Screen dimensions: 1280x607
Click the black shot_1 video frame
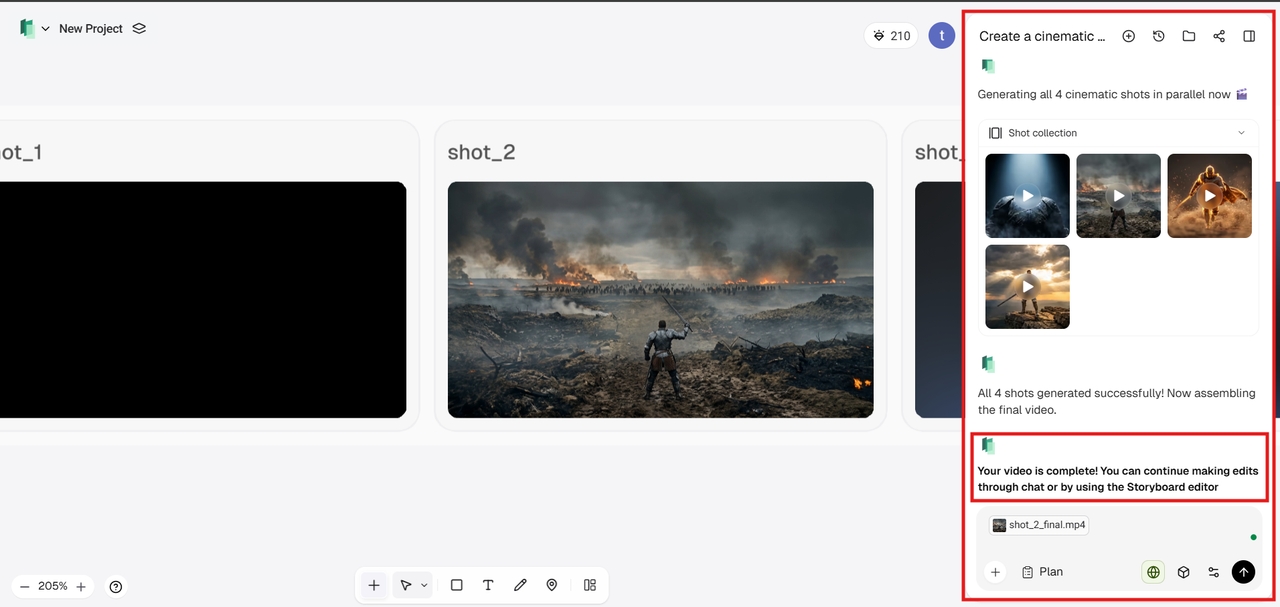pyautogui.click(x=203, y=300)
